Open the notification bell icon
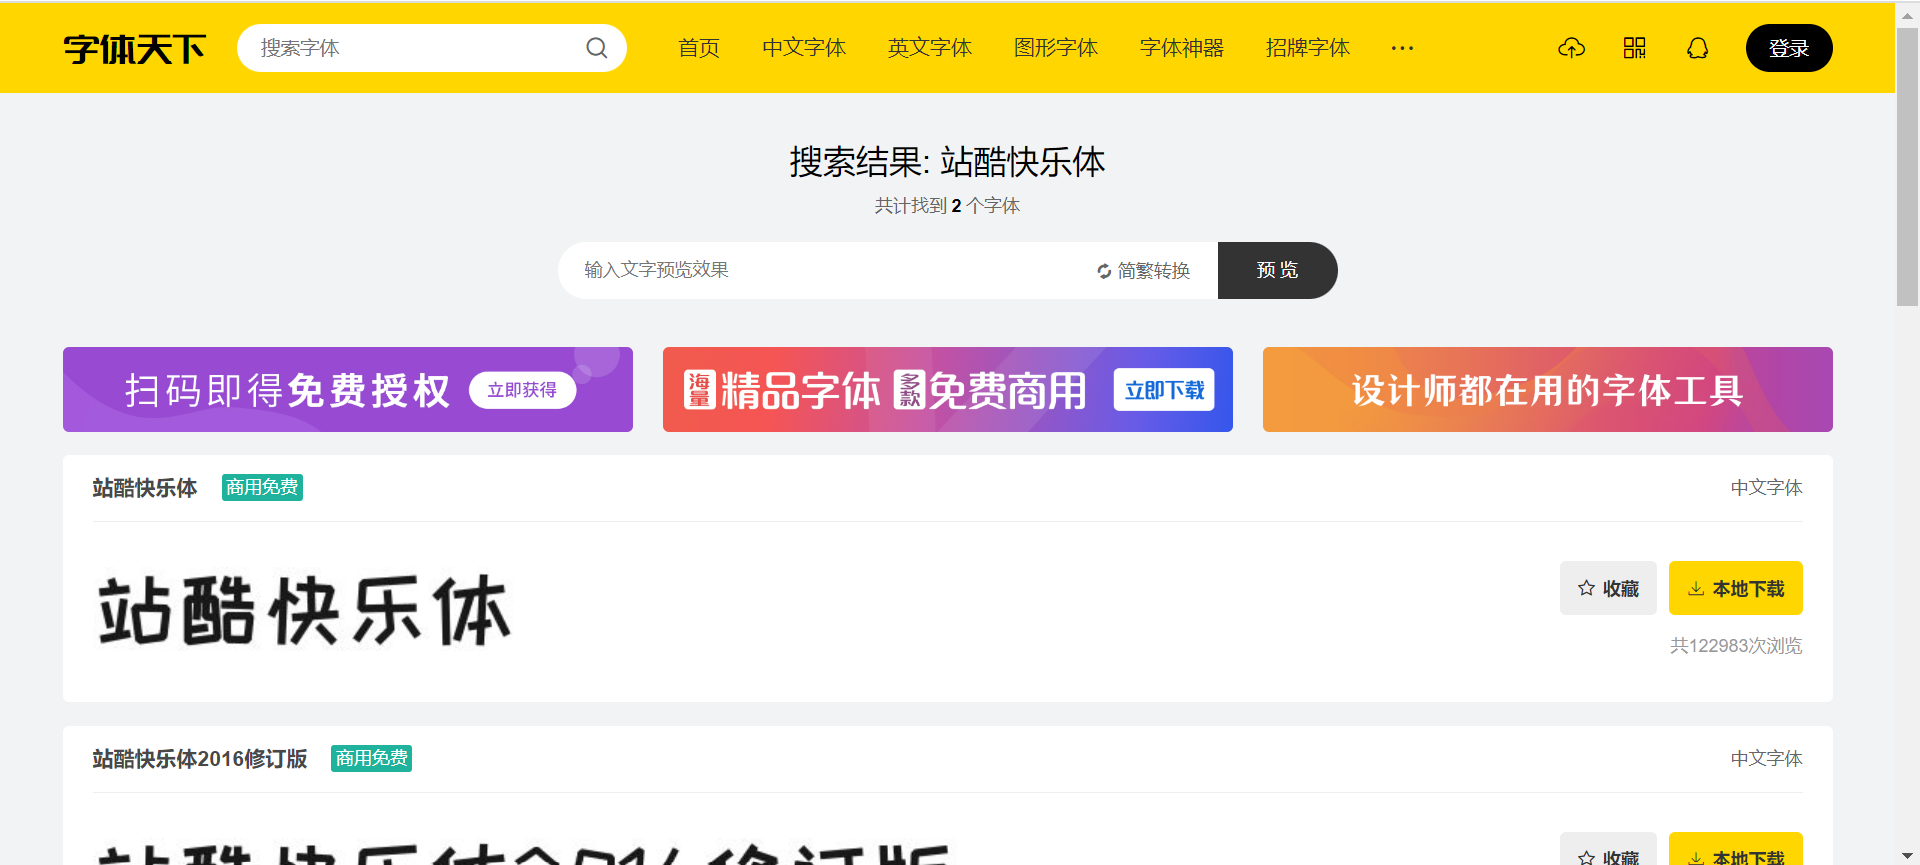Screen dimensions: 1920x865 click(1697, 48)
